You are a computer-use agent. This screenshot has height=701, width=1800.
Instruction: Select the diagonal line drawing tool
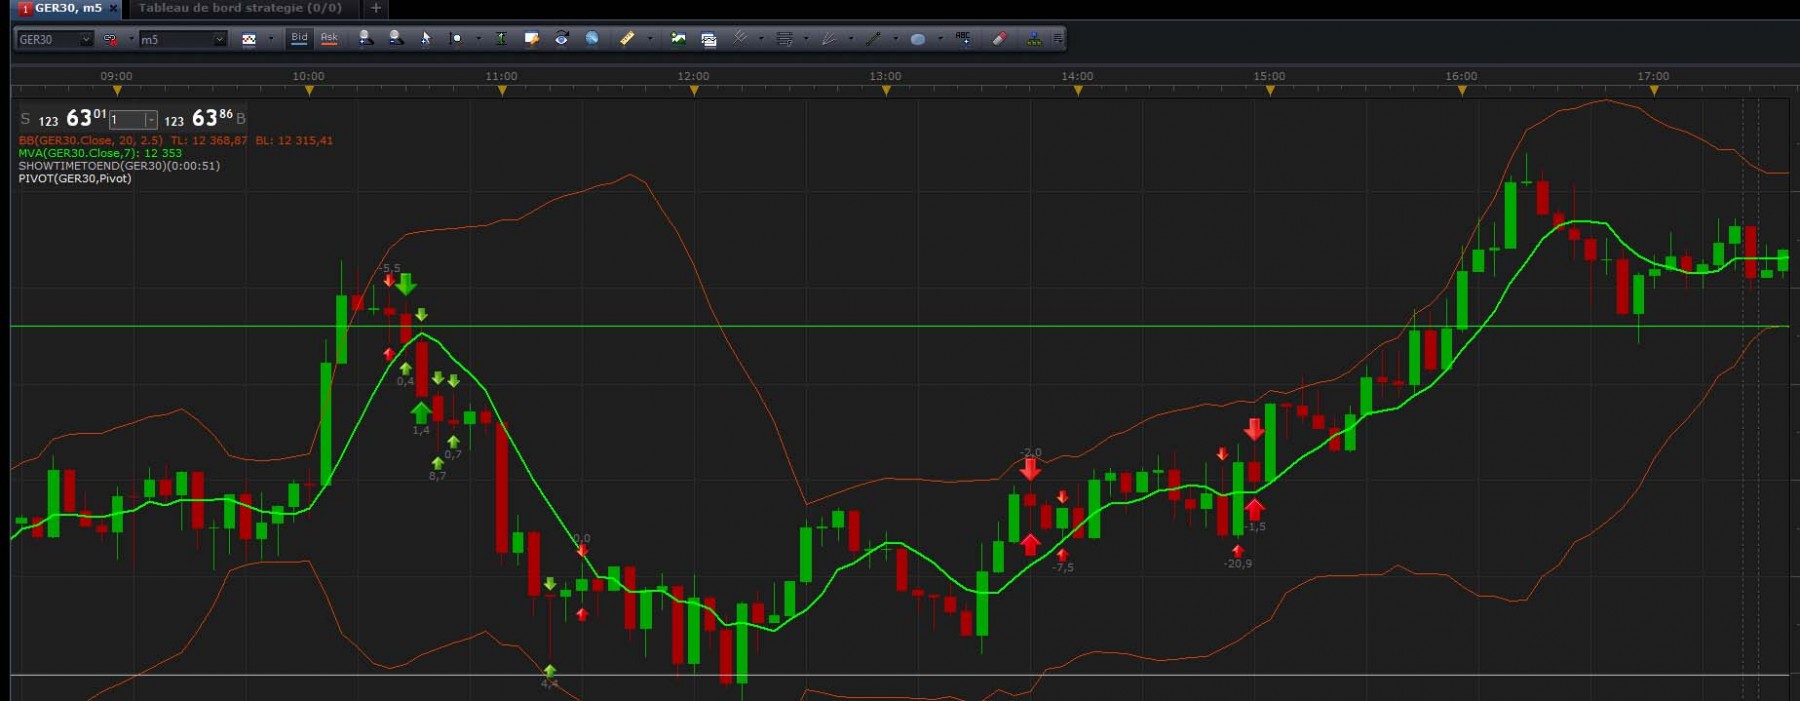tap(873, 39)
